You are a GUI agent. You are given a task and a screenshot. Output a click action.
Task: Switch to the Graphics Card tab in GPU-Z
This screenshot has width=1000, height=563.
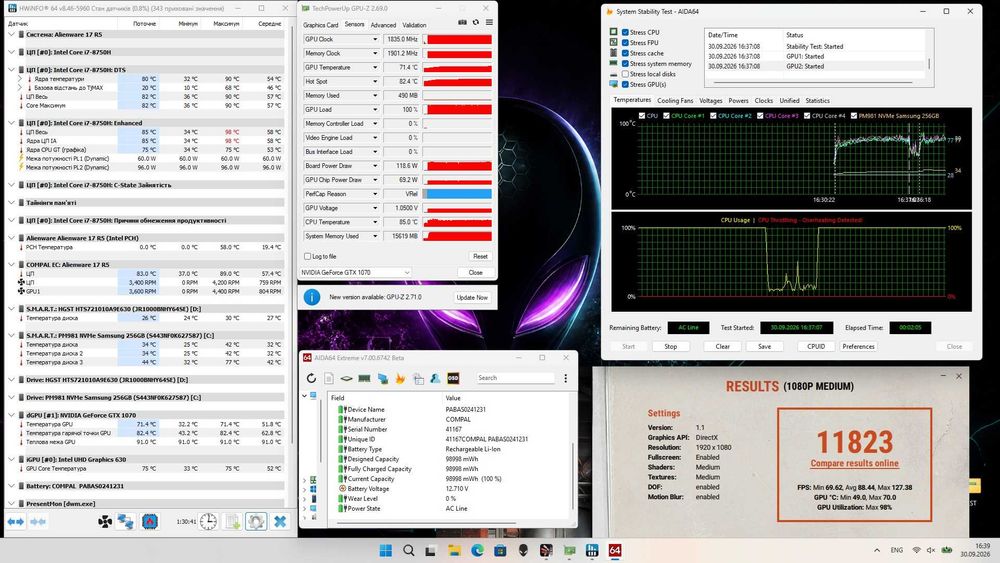320,25
